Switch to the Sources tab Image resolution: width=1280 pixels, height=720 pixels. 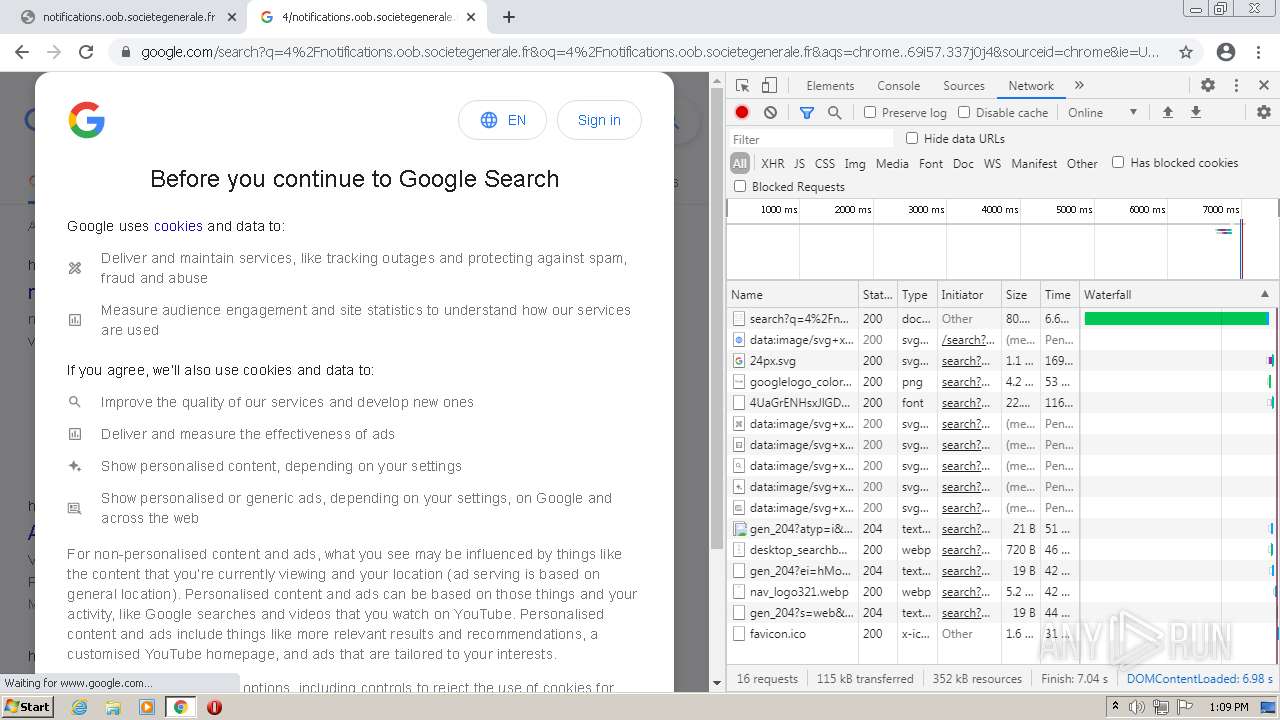click(964, 86)
